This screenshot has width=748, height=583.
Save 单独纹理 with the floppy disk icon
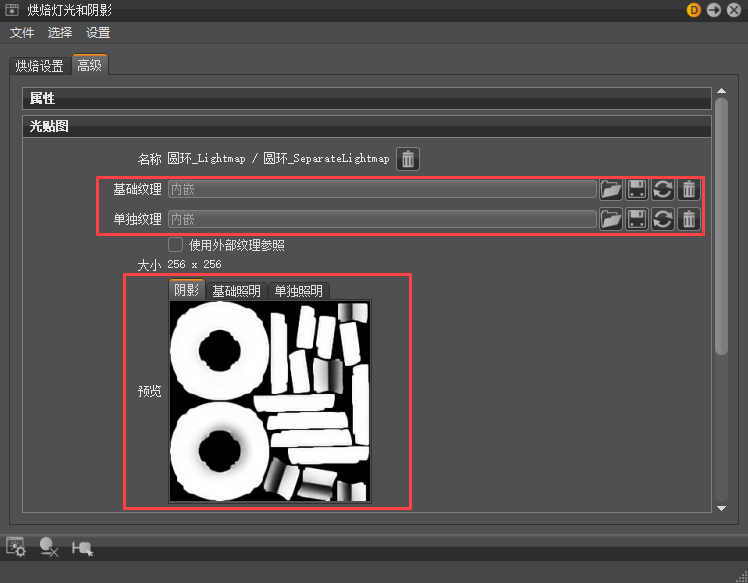(637, 219)
